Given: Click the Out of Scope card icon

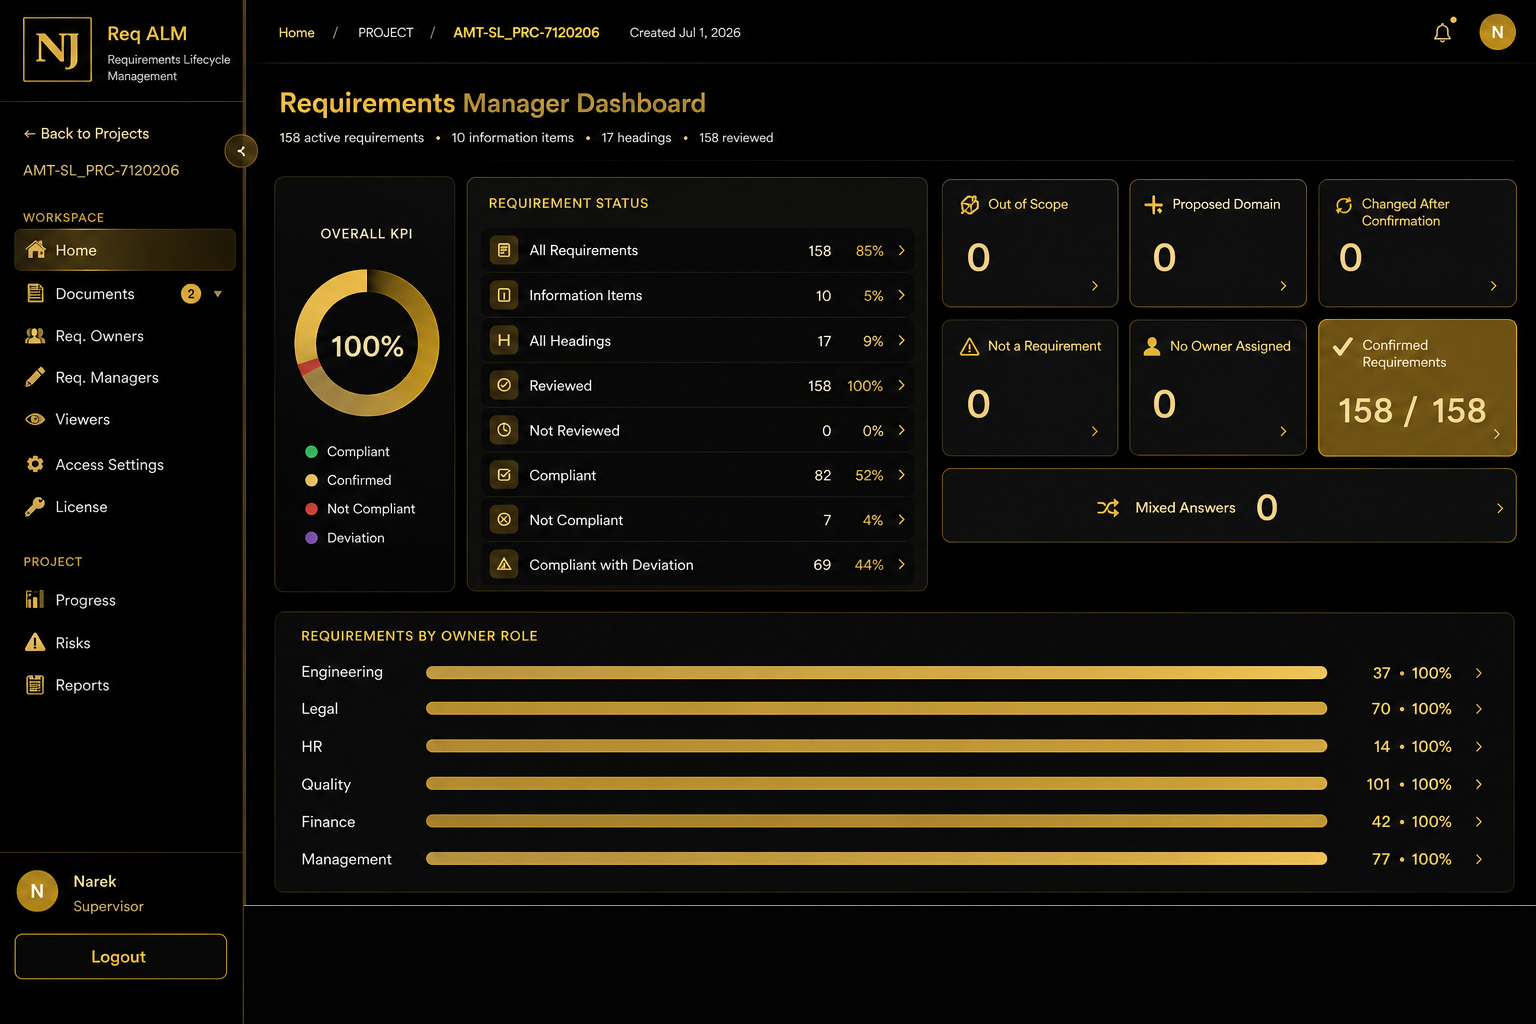Looking at the screenshot, I should coord(970,204).
